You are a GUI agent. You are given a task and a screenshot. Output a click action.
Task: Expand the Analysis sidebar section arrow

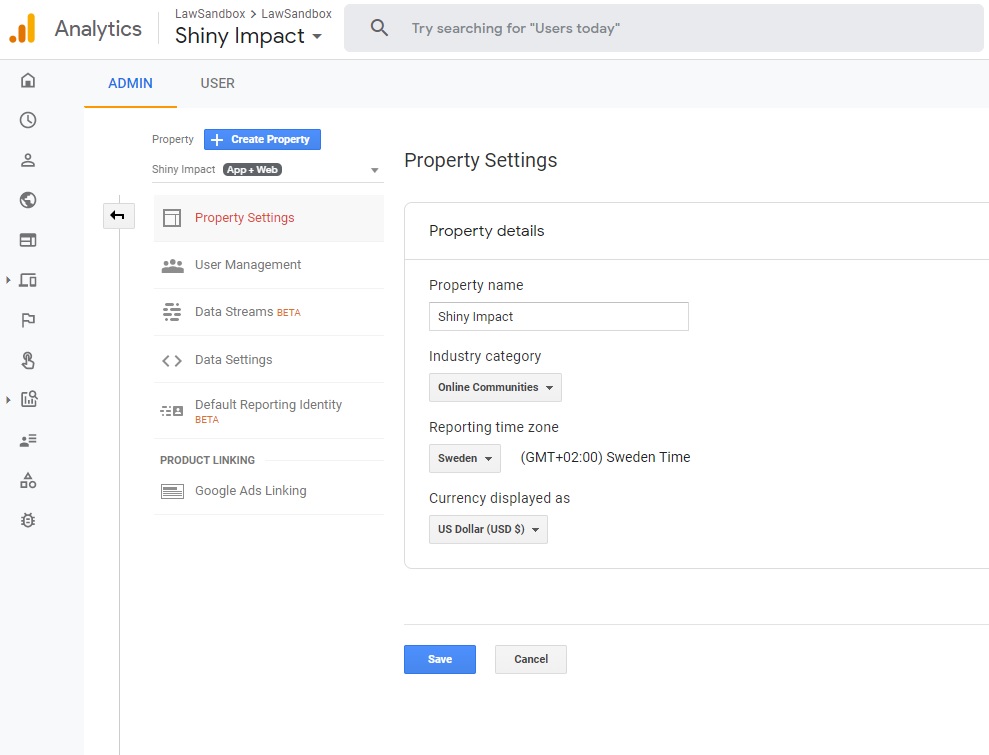(x=8, y=399)
